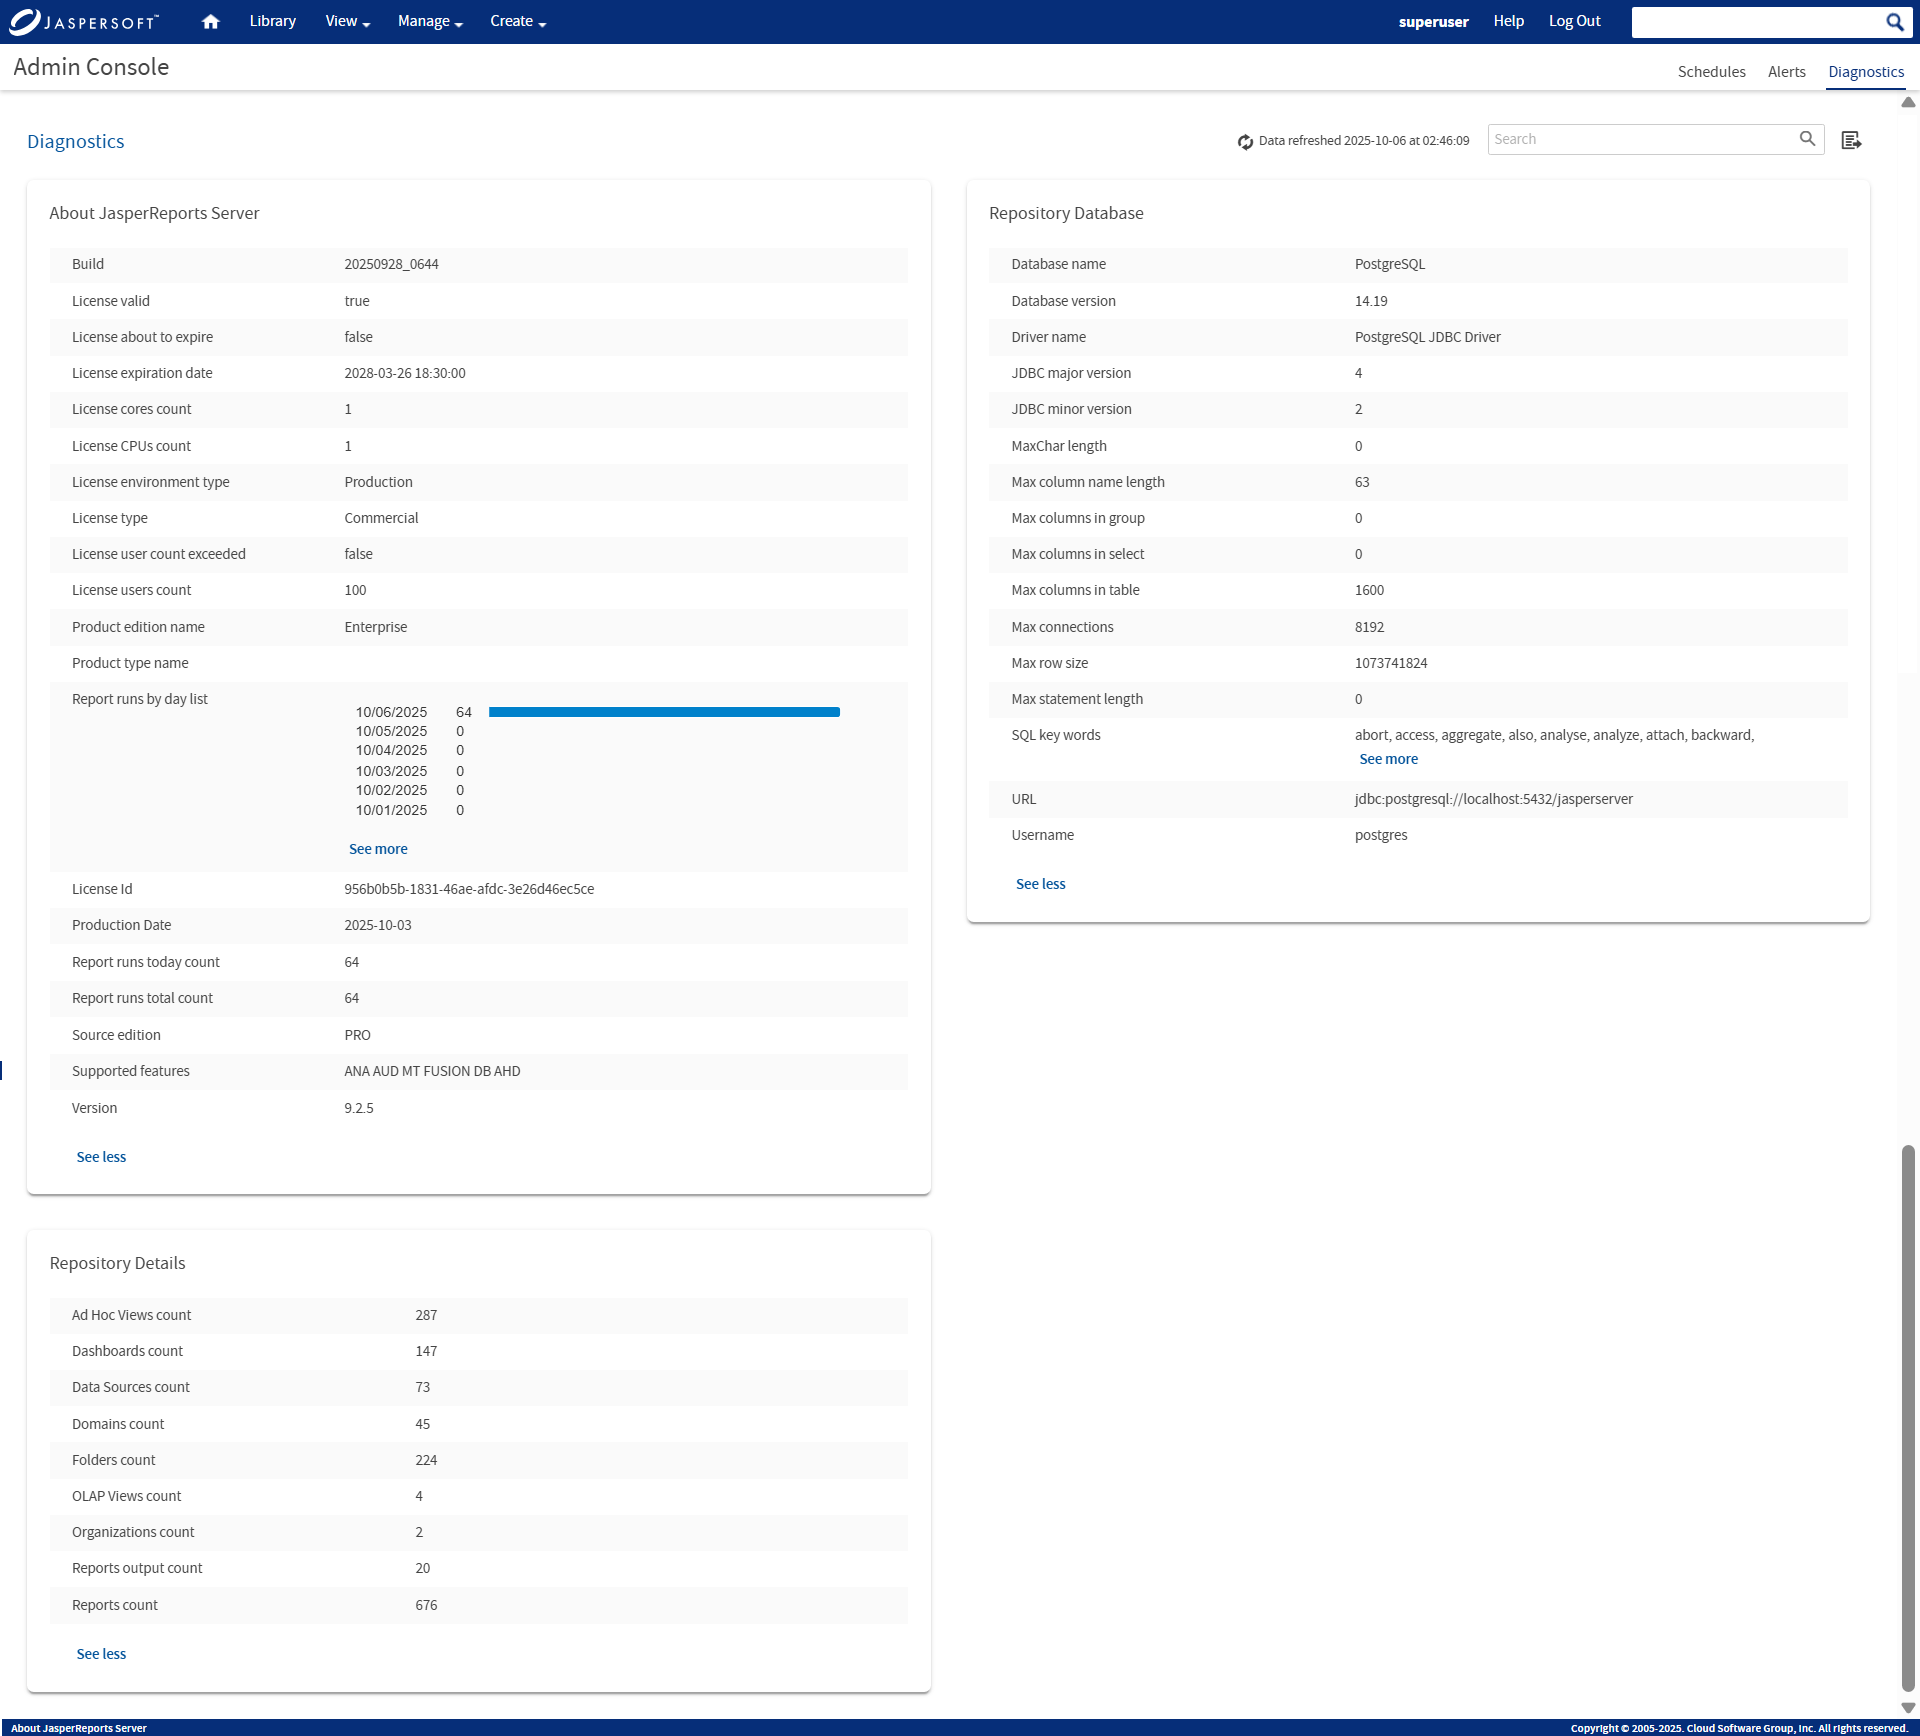Click the 10/05/2025 report runs row
The image size is (1920, 1736).
tap(410, 731)
